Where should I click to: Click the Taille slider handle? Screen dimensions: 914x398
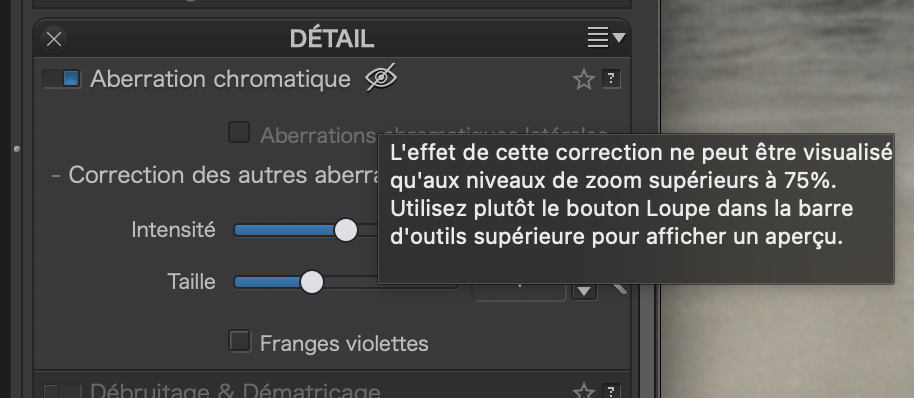[x=312, y=282]
